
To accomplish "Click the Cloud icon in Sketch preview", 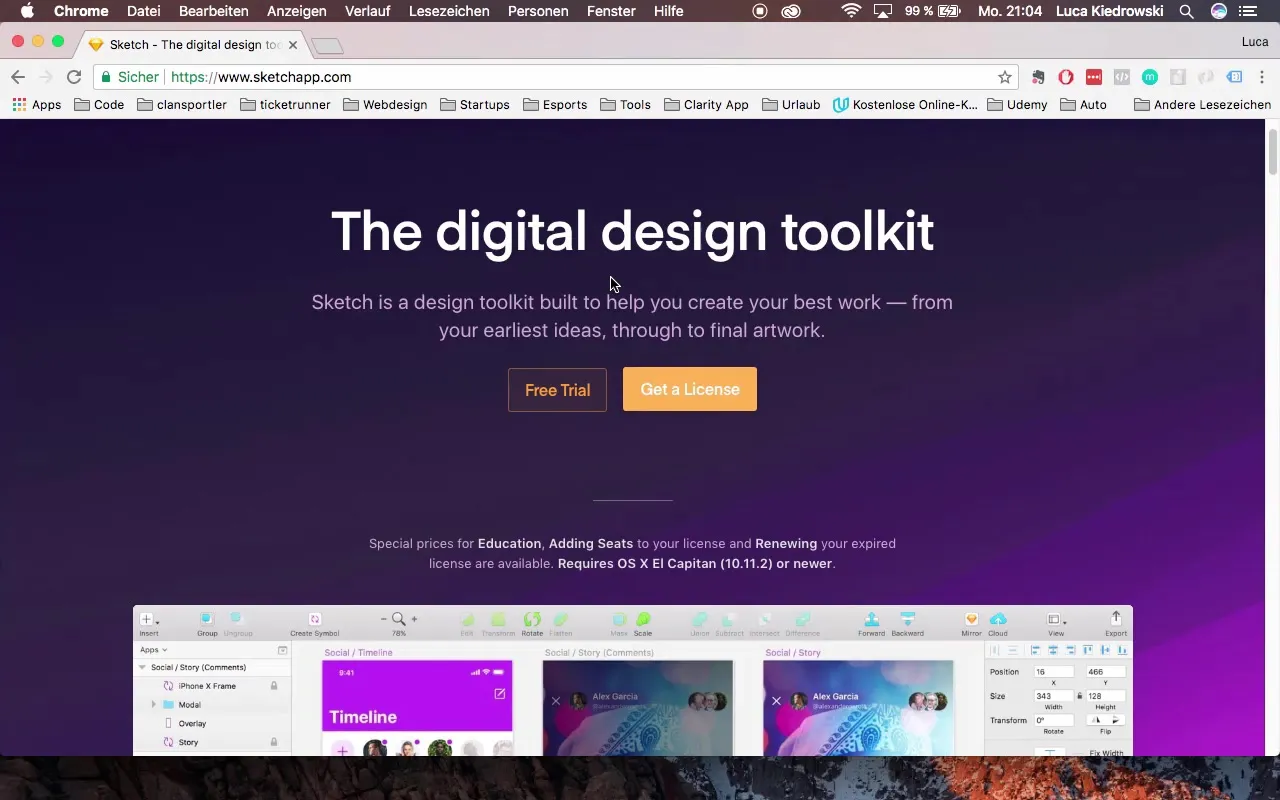I will click(998, 624).
